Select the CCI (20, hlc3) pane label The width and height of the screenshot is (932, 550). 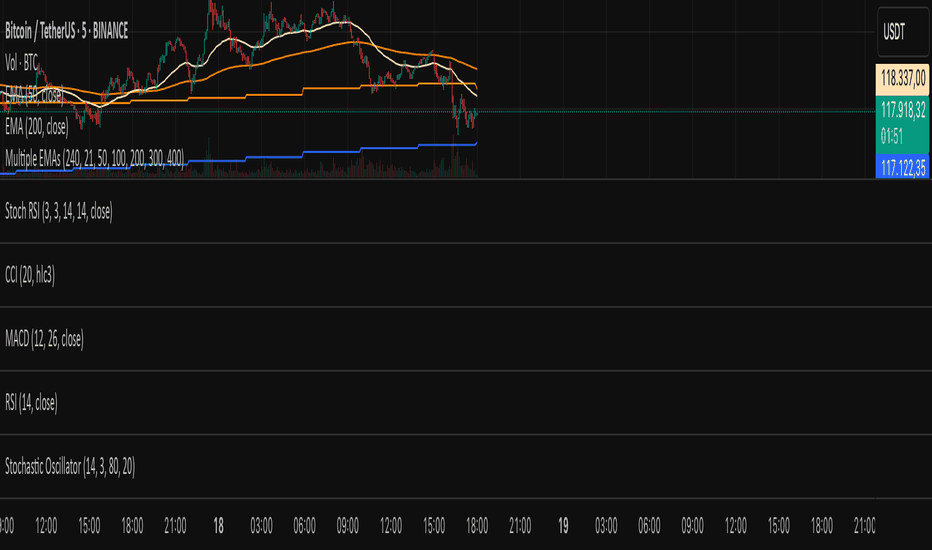[30, 275]
